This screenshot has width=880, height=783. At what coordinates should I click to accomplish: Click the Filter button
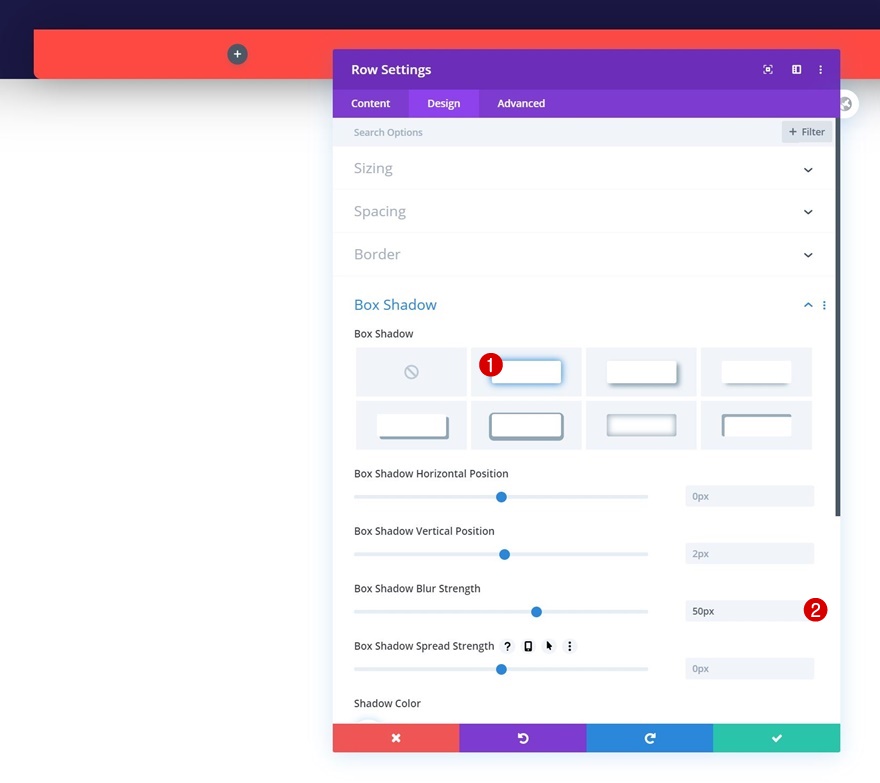pos(806,132)
